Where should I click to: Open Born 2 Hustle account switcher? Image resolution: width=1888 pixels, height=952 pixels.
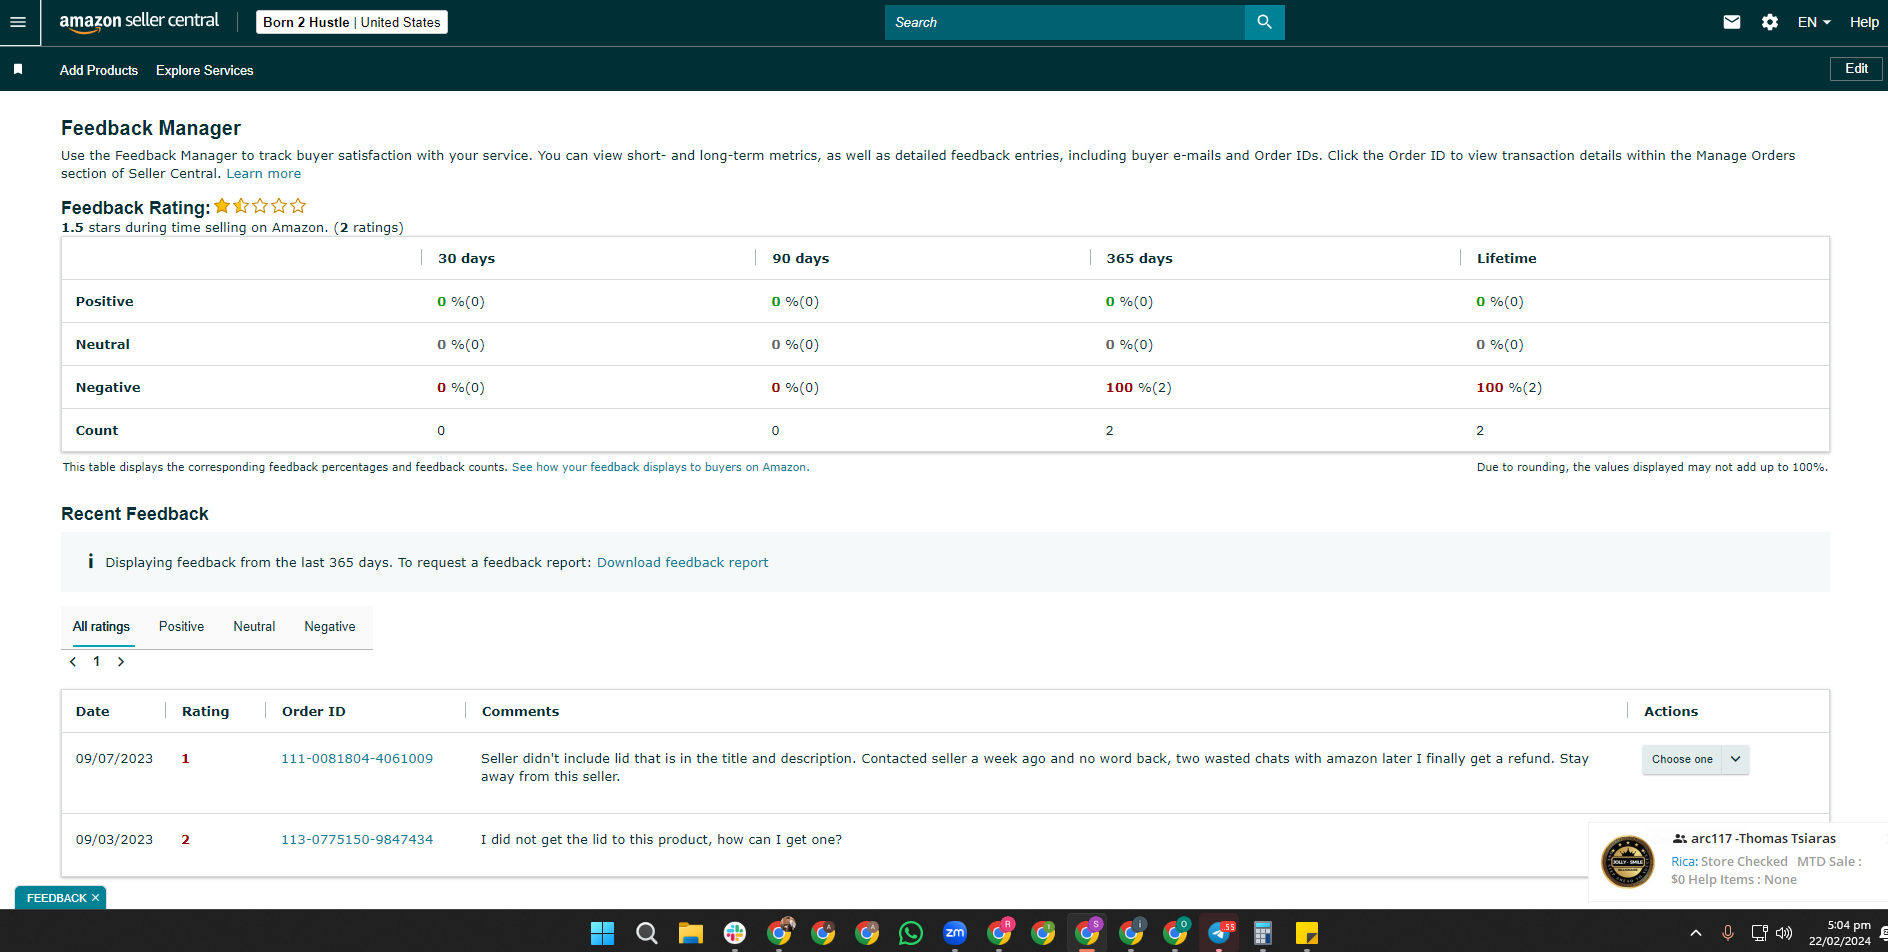point(352,22)
